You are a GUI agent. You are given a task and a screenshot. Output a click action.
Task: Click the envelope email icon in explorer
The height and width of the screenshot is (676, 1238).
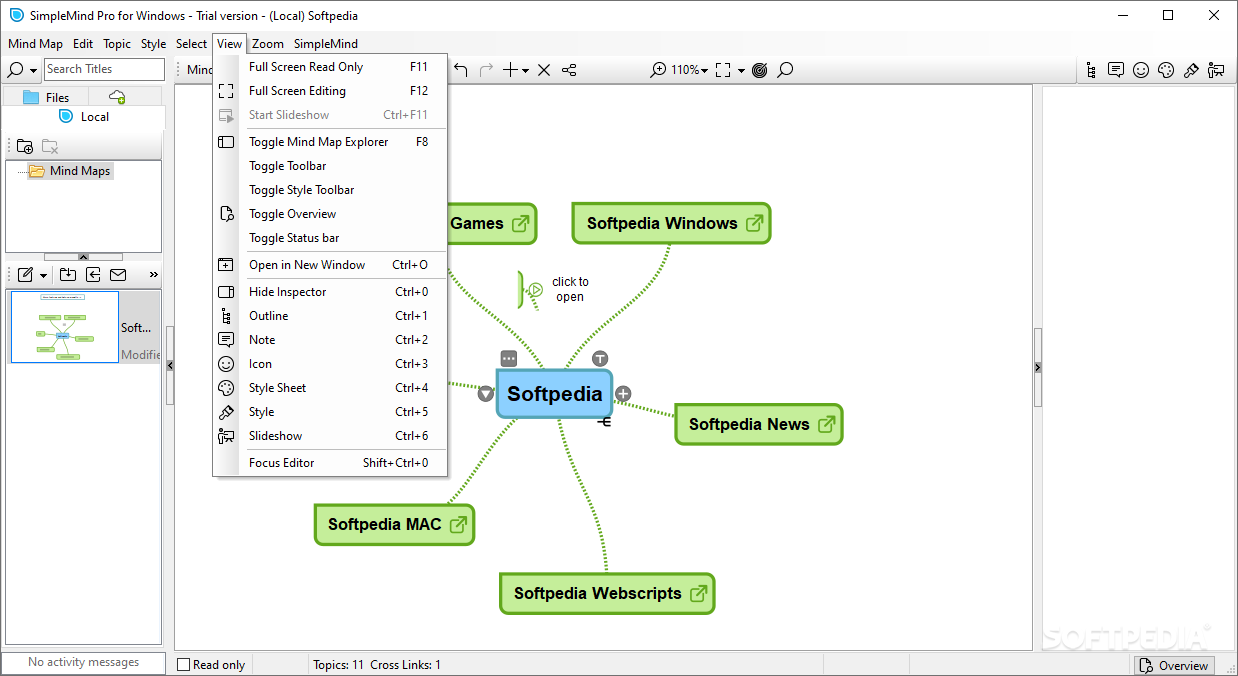pos(118,274)
